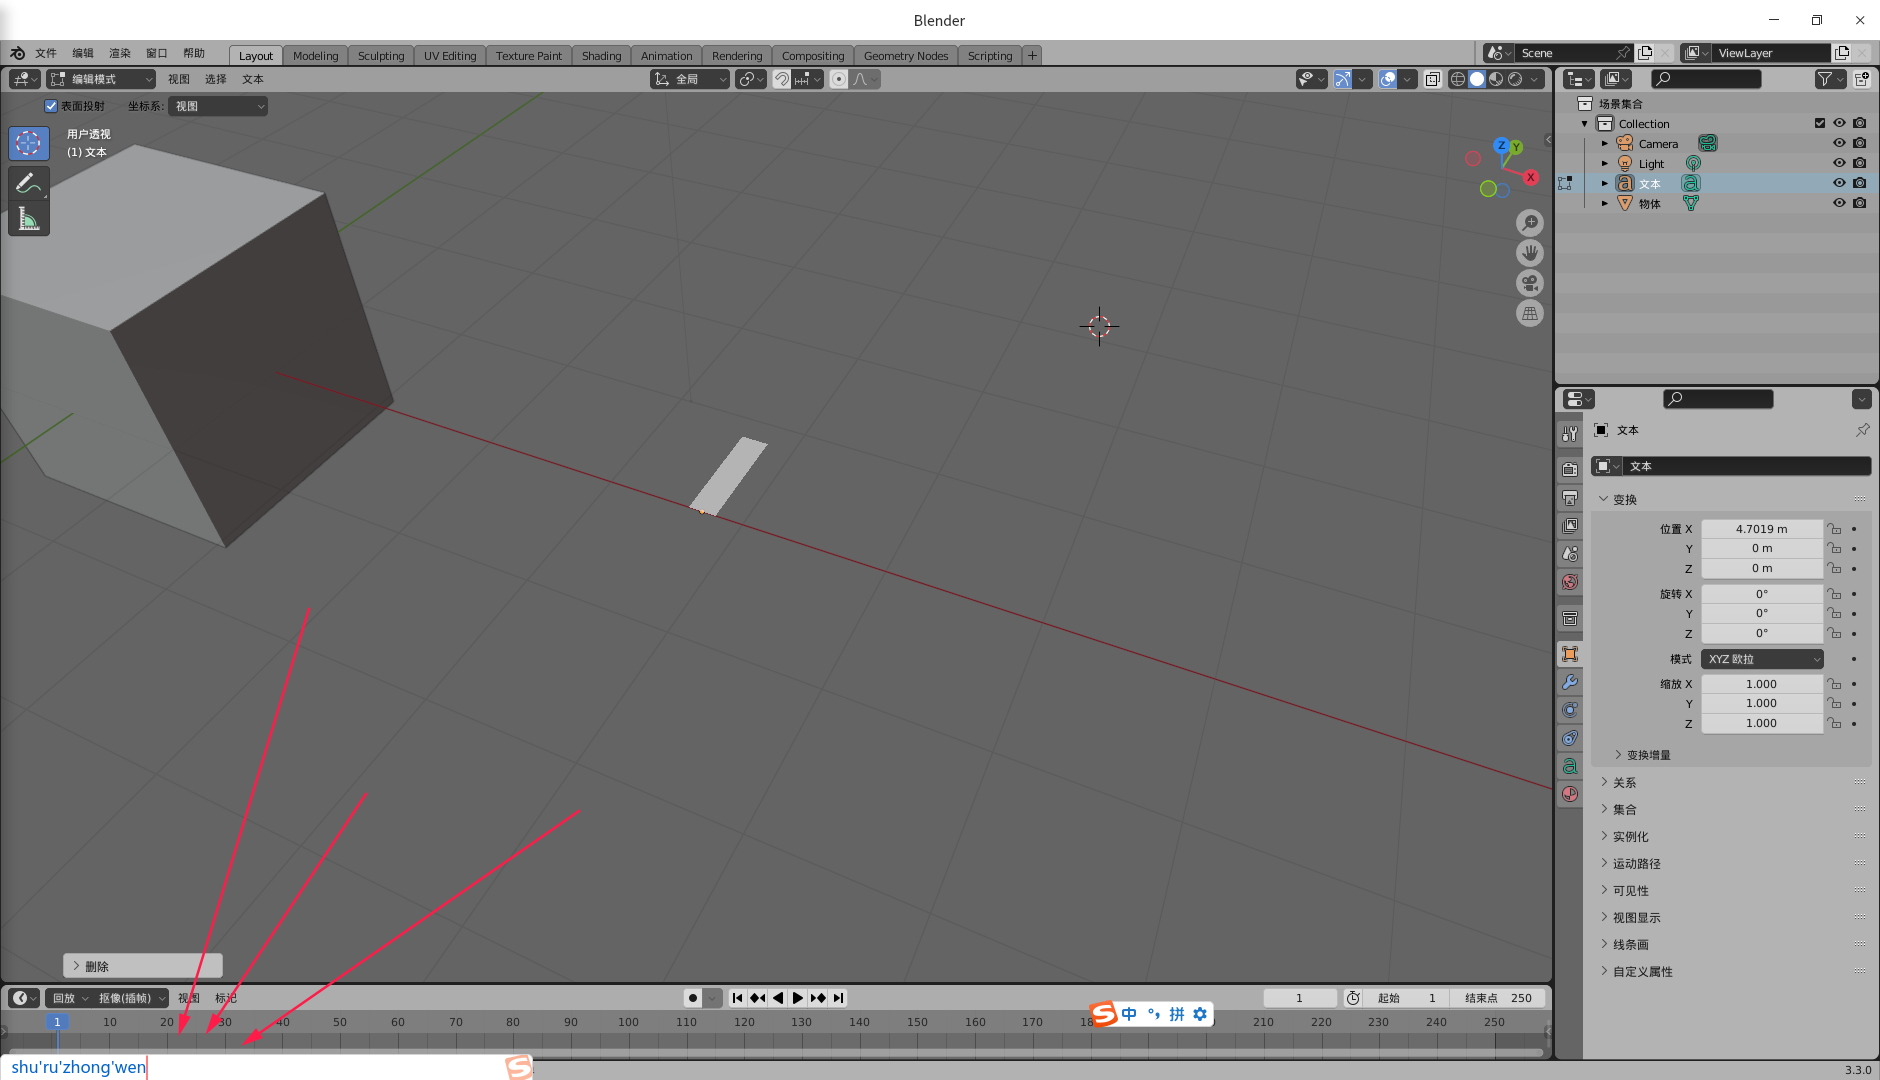Viewport: 1880px width, 1080px height.
Task: Open the 渲染 menu in the top bar
Action: (x=120, y=53)
